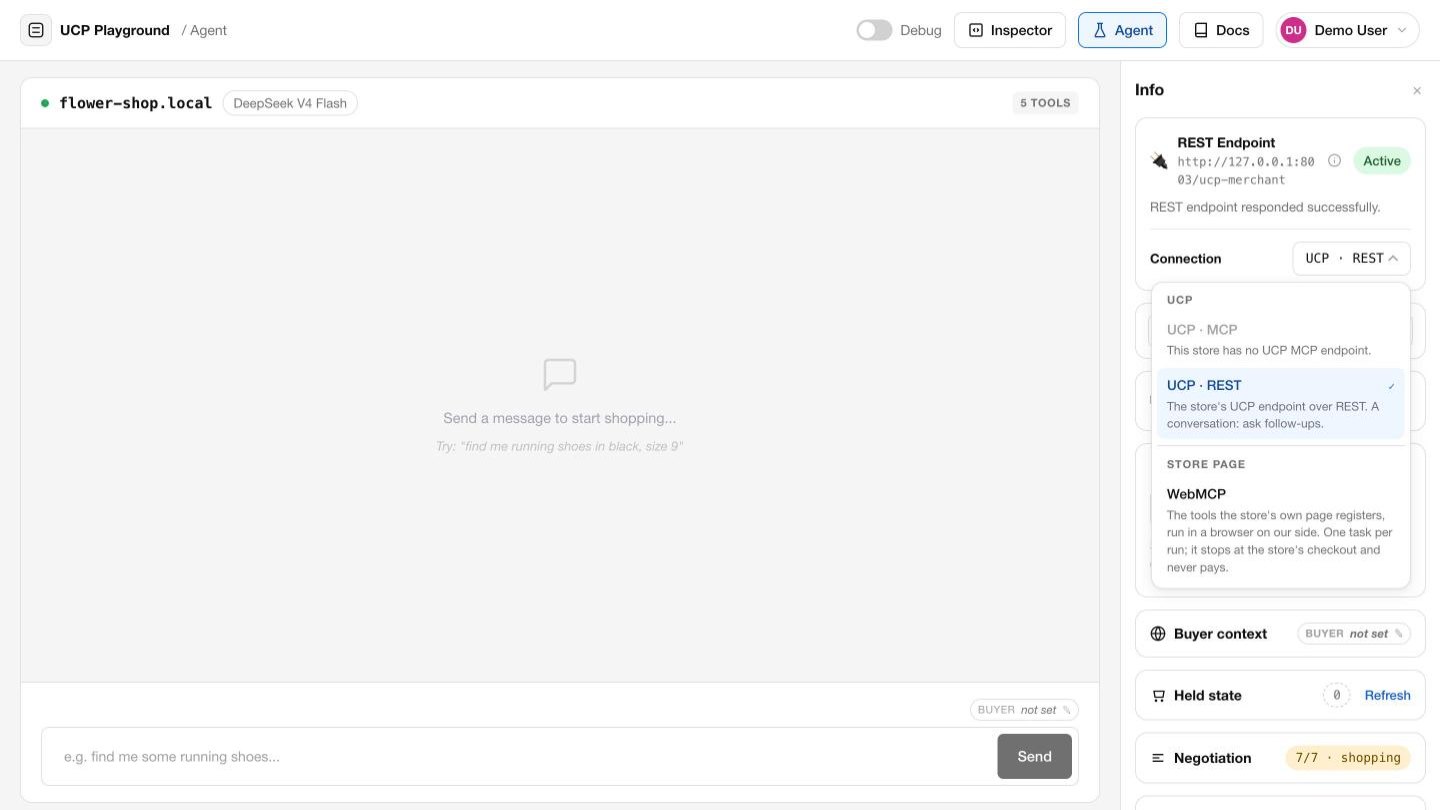
Task: Click the flower-shop.local store name
Action: tap(136, 103)
